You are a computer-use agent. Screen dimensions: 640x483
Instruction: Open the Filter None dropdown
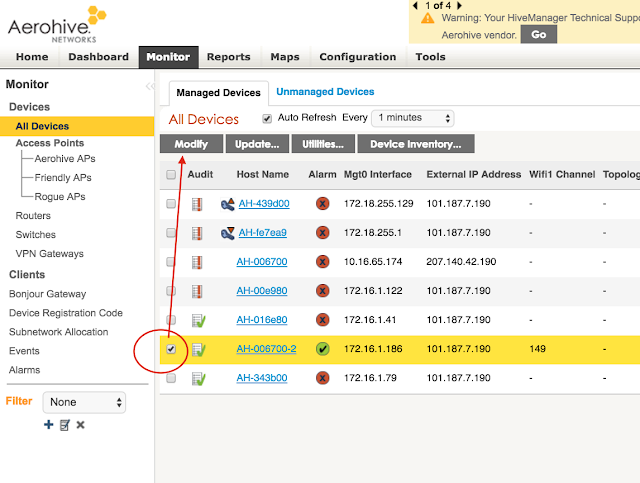tap(84, 402)
